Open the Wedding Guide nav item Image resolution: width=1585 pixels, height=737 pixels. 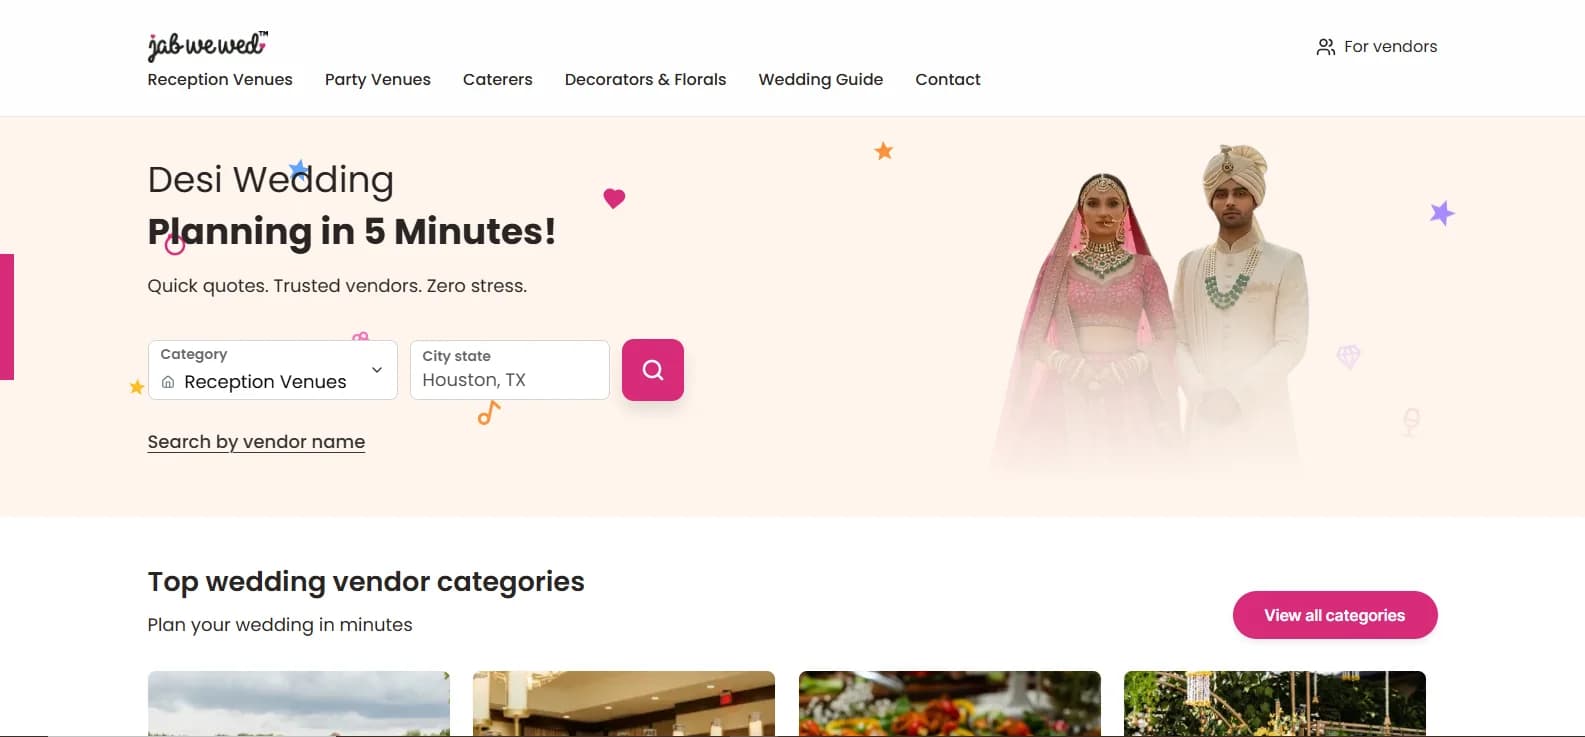coord(821,79)
